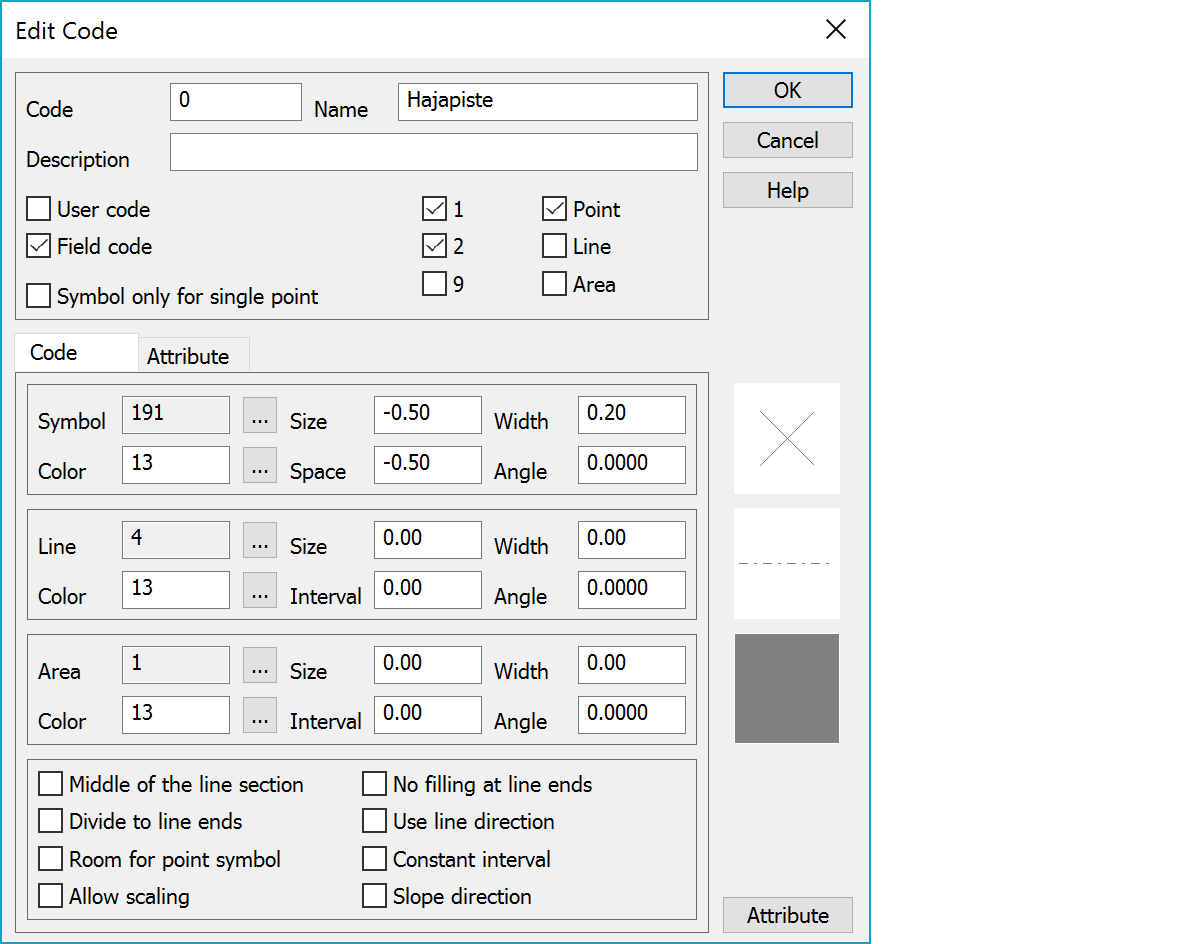Edit the Symbol Width field 0.20
This screenshot has width=1200, height=944.
point(632,415)
